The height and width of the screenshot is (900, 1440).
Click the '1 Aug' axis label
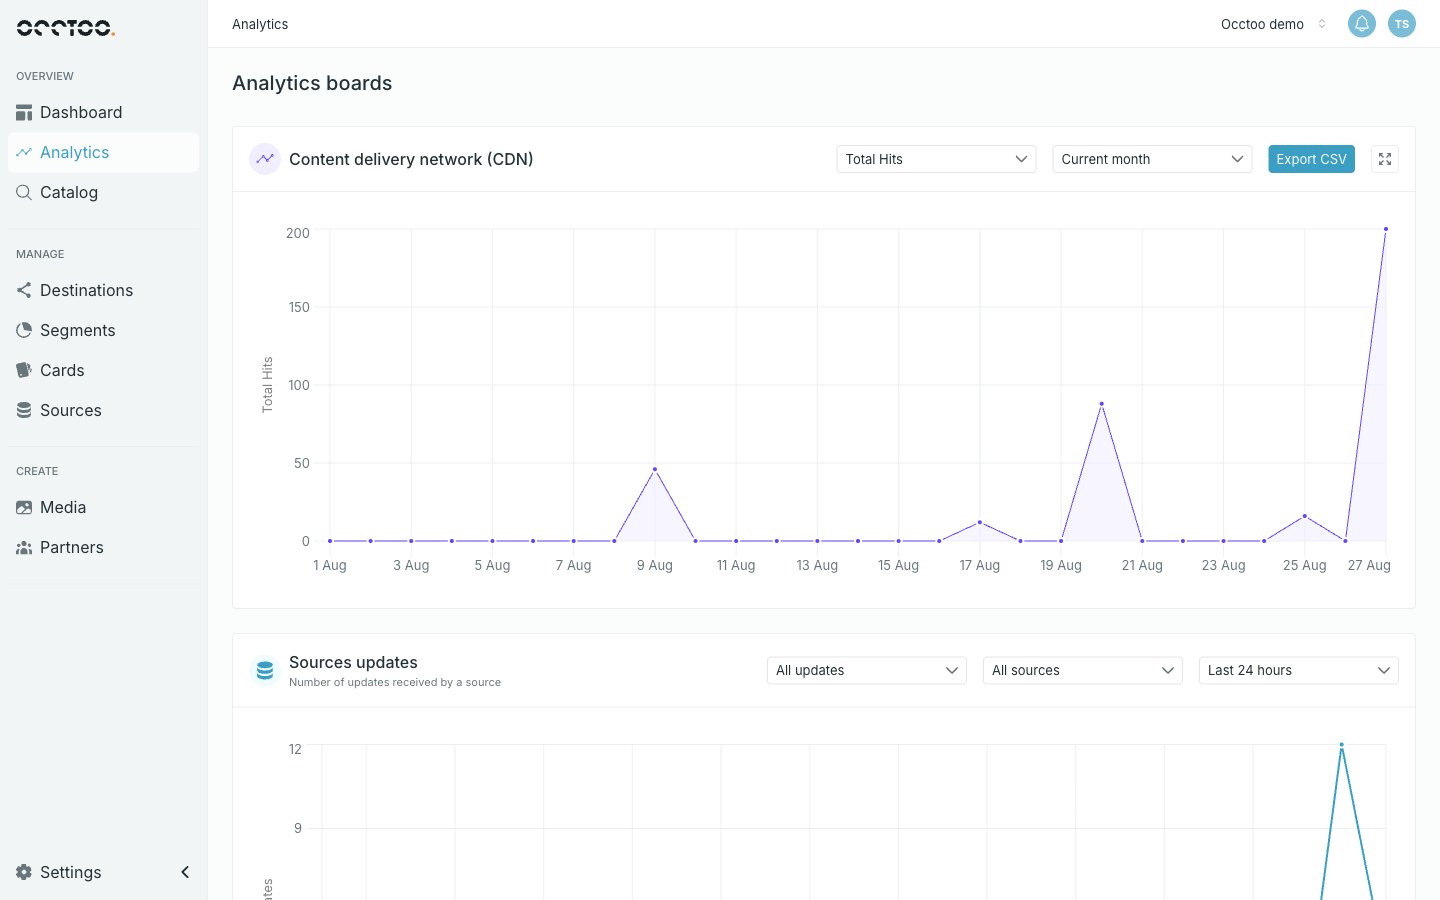pyautogui.click(x=330, y=565)
